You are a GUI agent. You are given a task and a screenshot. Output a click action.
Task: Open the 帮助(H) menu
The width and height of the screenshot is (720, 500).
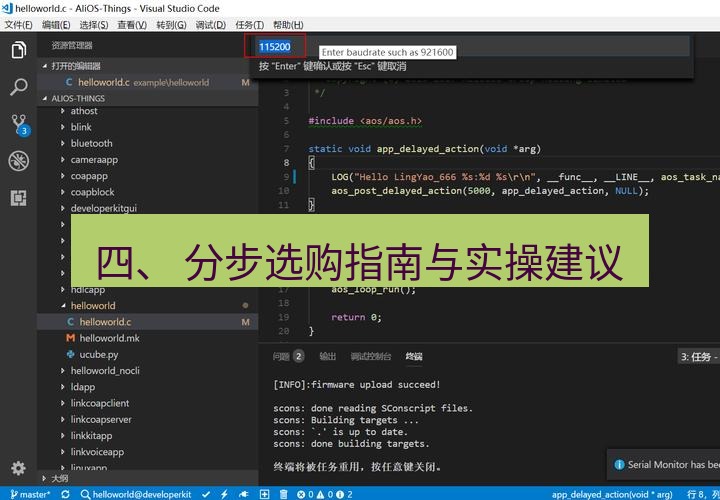(288, 25)
